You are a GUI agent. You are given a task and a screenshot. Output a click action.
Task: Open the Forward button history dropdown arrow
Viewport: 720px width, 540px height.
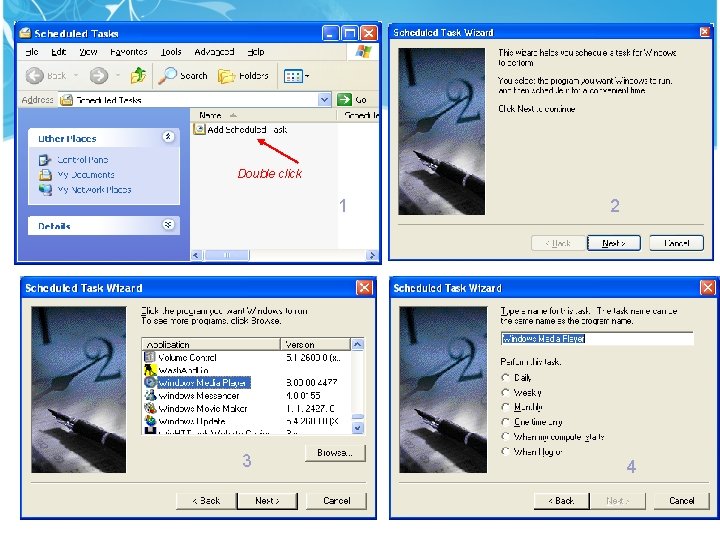click(118, 76)
